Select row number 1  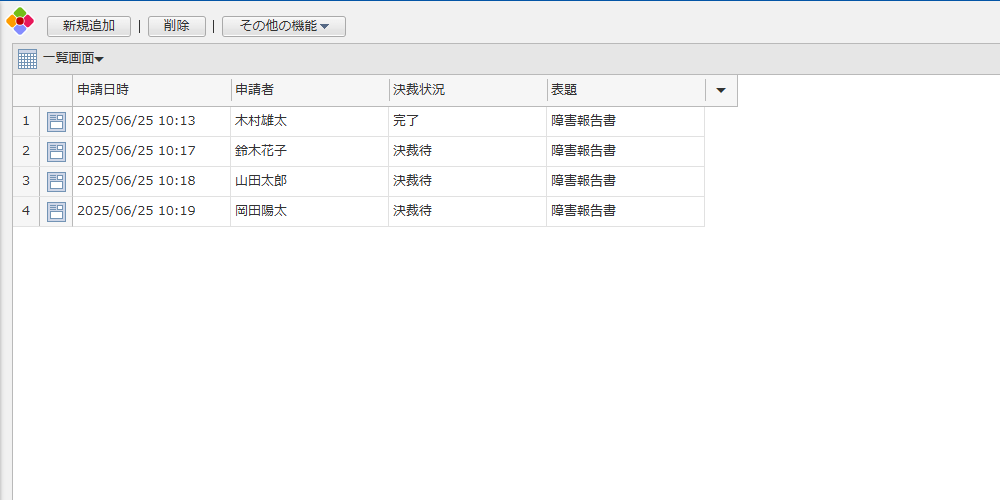tap(26, 122)
